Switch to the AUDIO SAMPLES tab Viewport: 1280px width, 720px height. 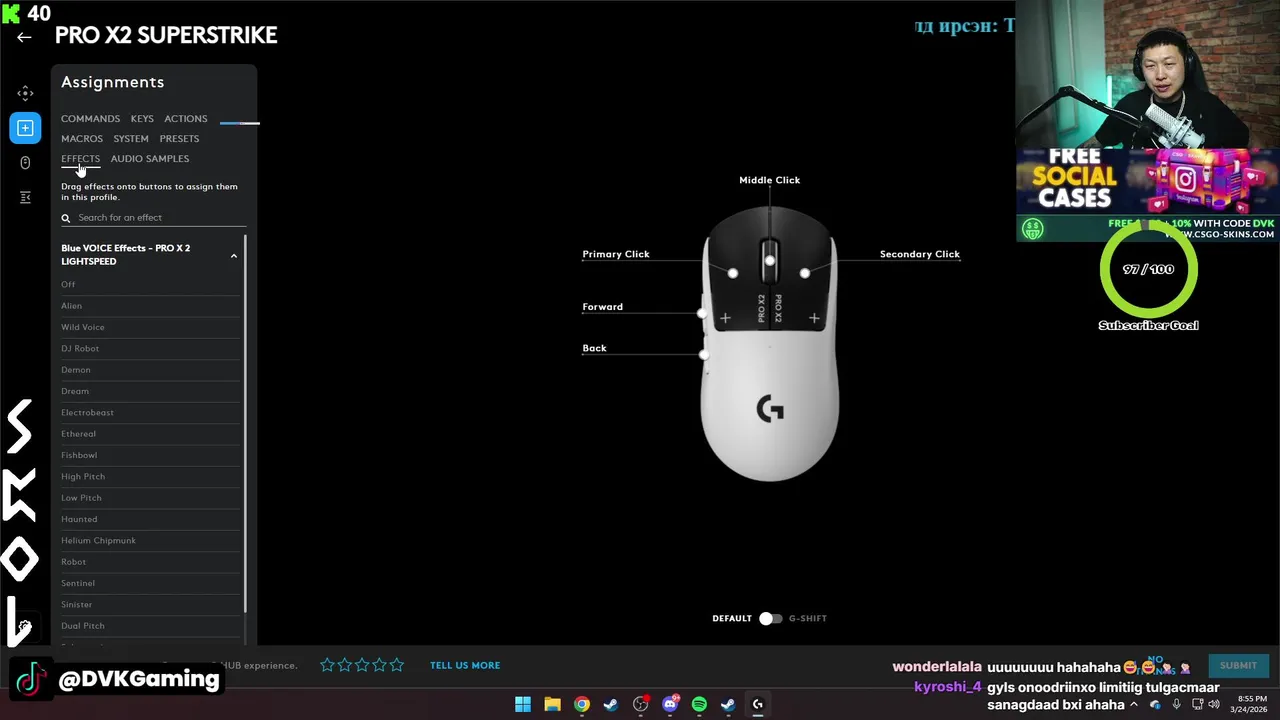pyautogui.click(x=150, y=159)
